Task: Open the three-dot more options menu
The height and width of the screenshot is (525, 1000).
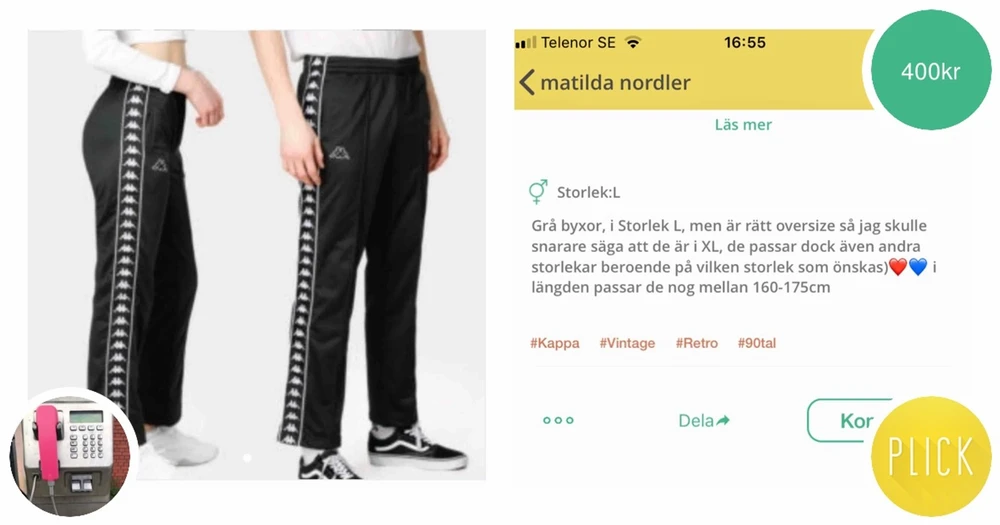Action: [x=558, y=420]
